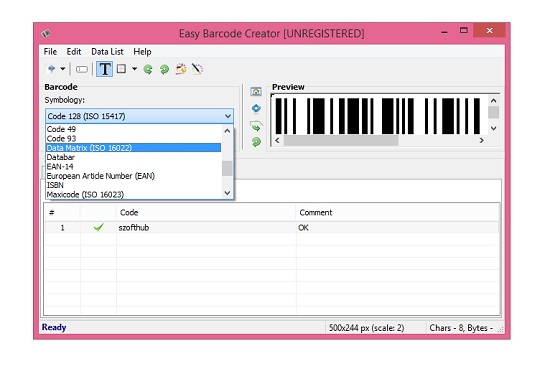The height and width of the screenshot is (379, 550).
Task: Click the Chars - 8, Bytes status entry
Action: coord(461,328)
